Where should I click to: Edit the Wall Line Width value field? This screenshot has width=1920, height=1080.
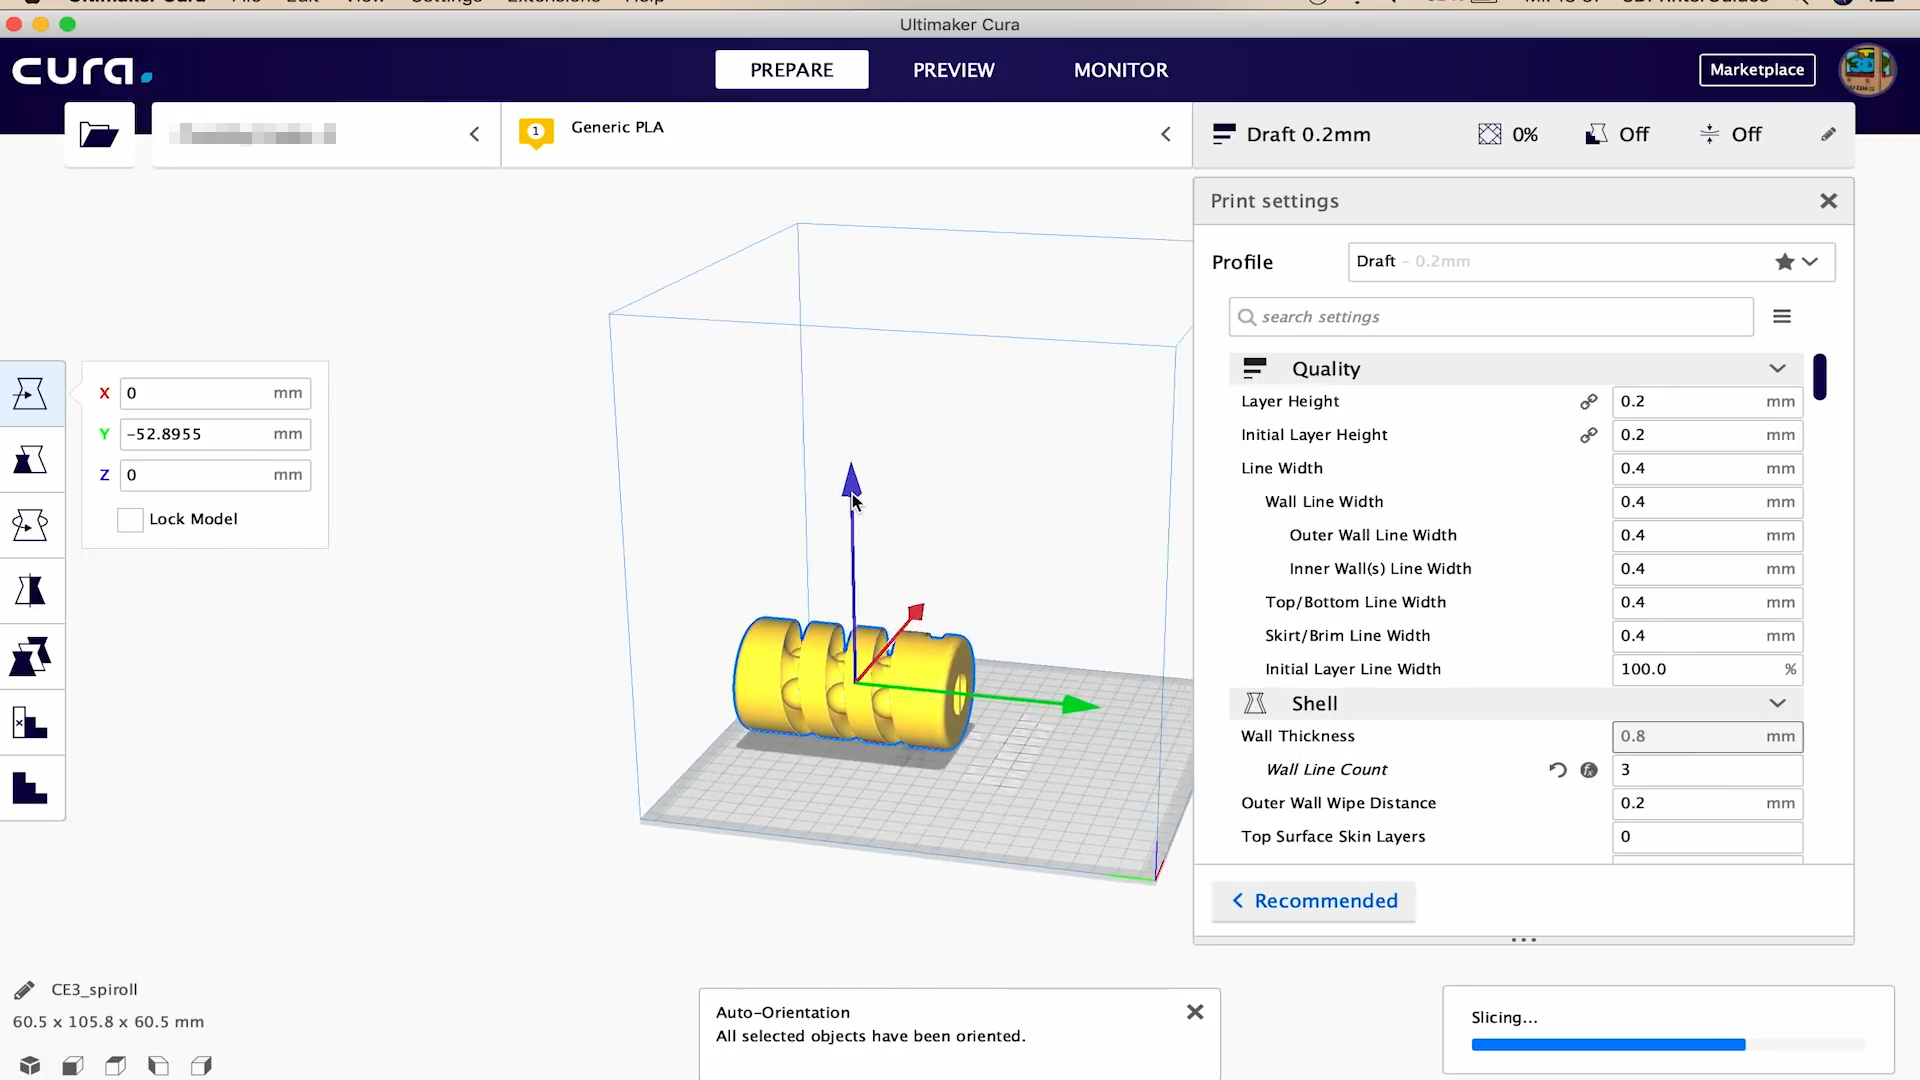coord(1707,502)
